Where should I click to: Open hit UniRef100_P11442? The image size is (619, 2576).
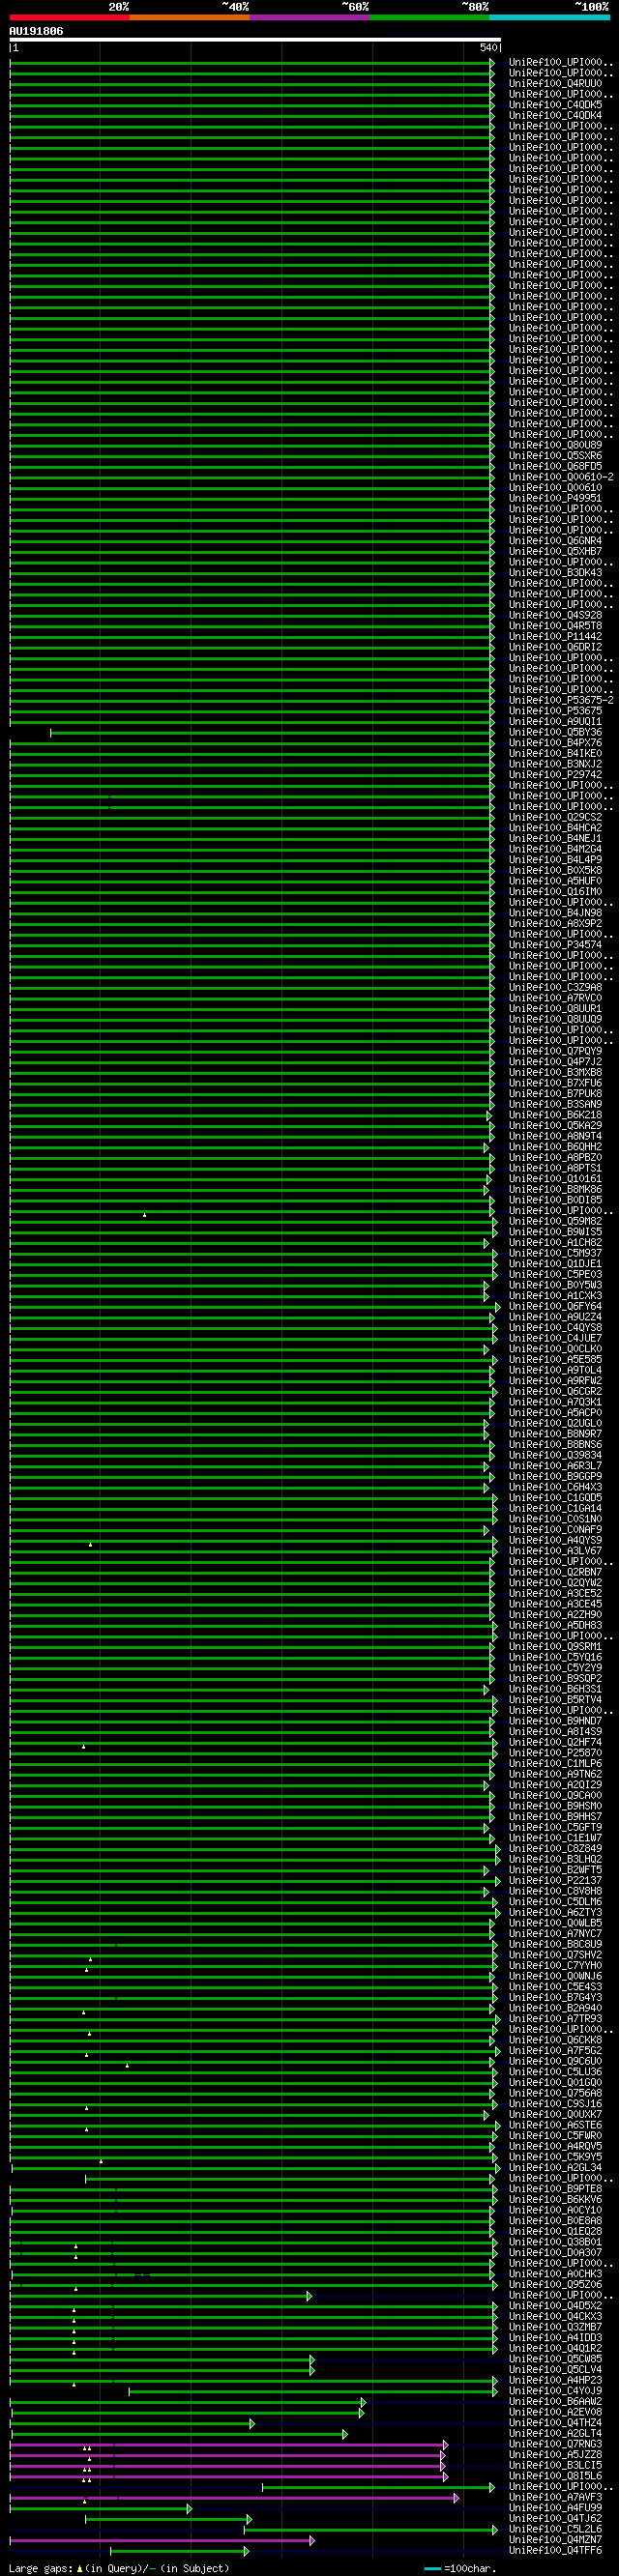click(x=555, y=637)
